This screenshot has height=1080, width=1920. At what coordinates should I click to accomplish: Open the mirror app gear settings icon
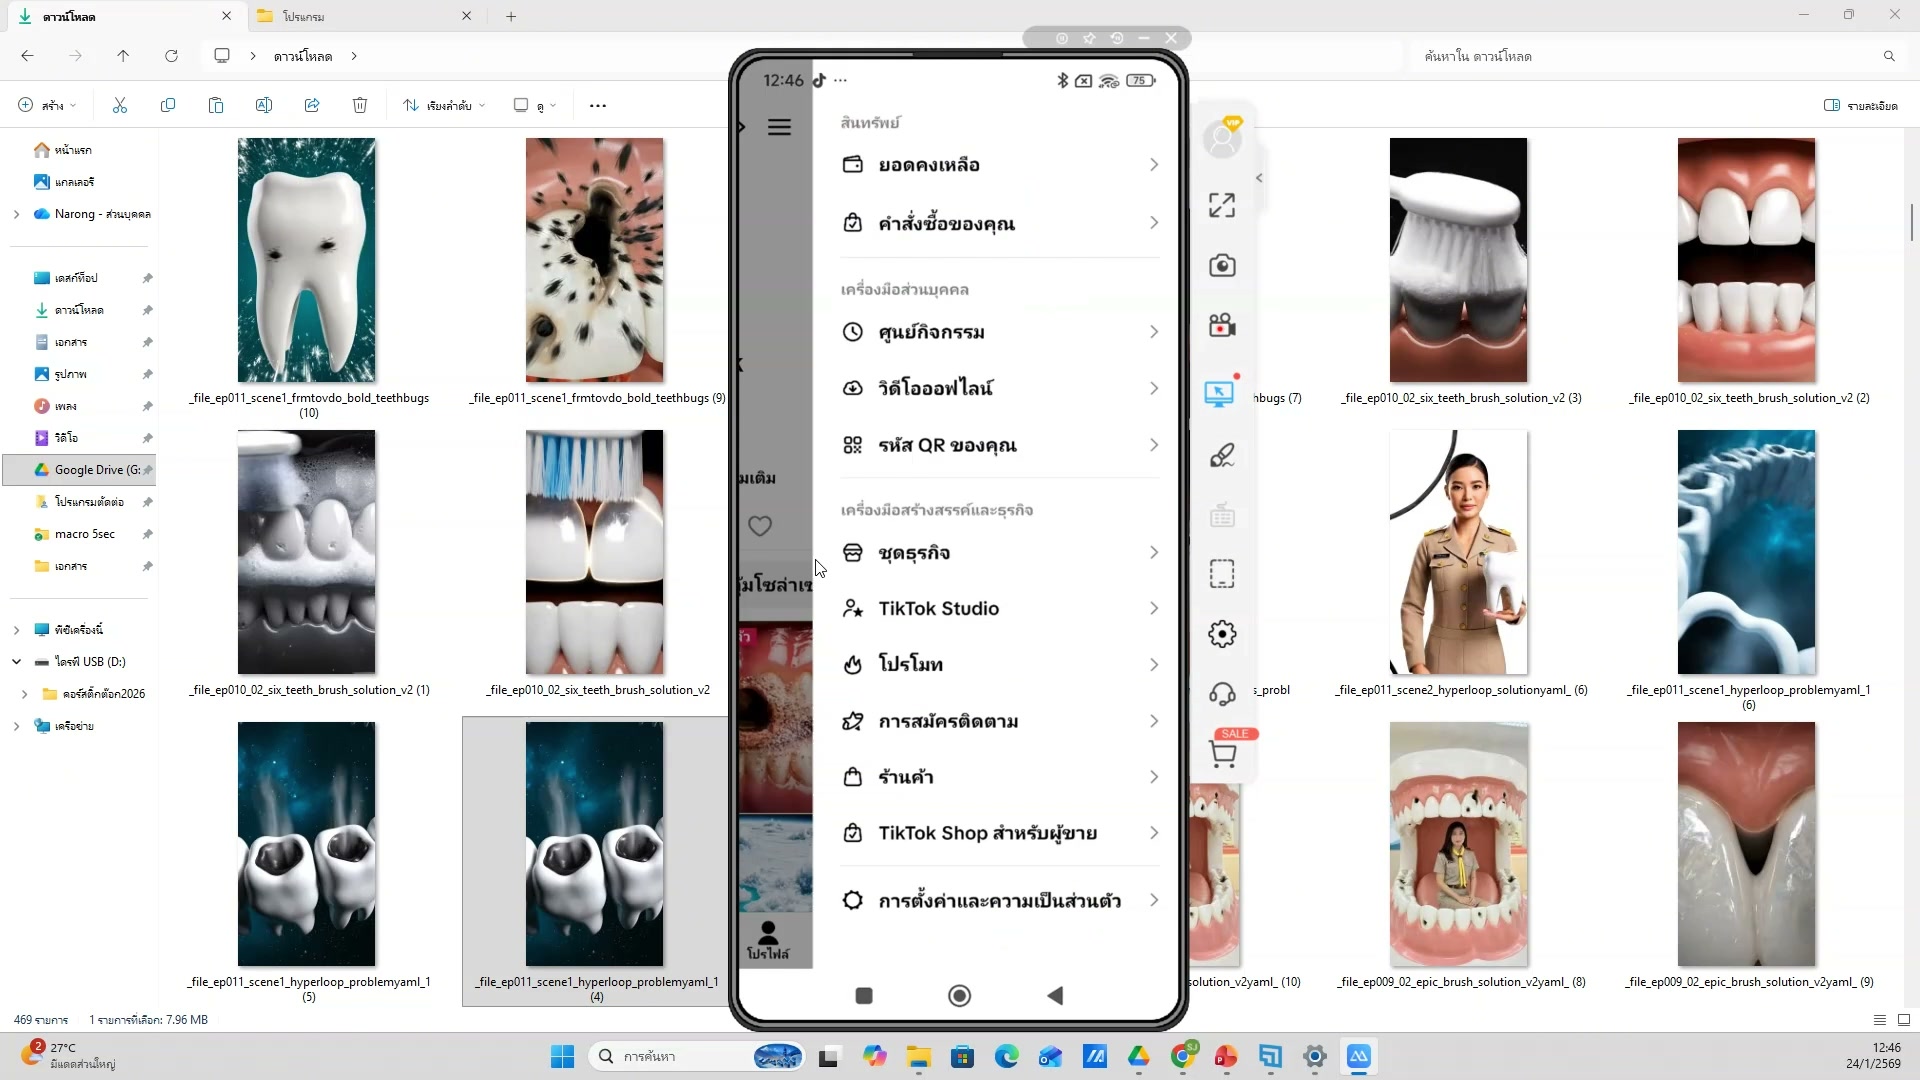(x=1222, y=634)
